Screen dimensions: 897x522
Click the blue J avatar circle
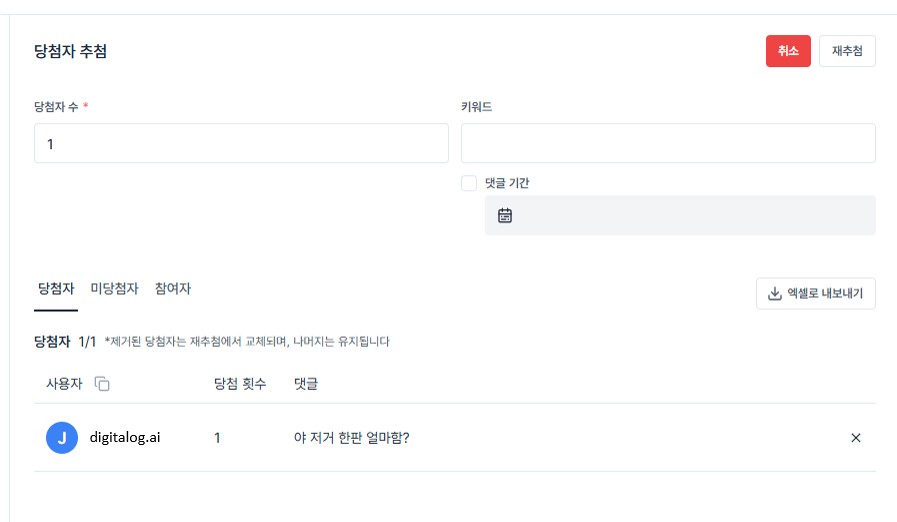(x=62, y=438)
